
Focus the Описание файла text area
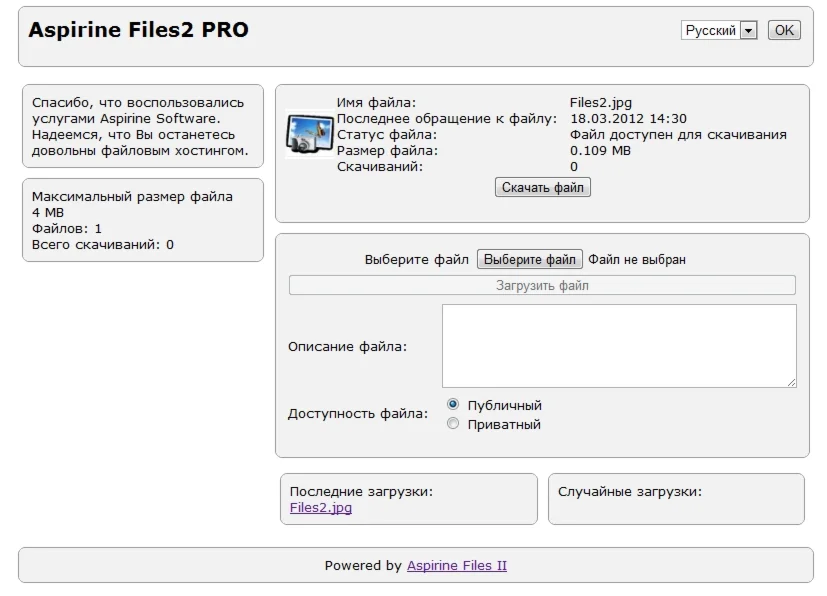tap(619, 346)
